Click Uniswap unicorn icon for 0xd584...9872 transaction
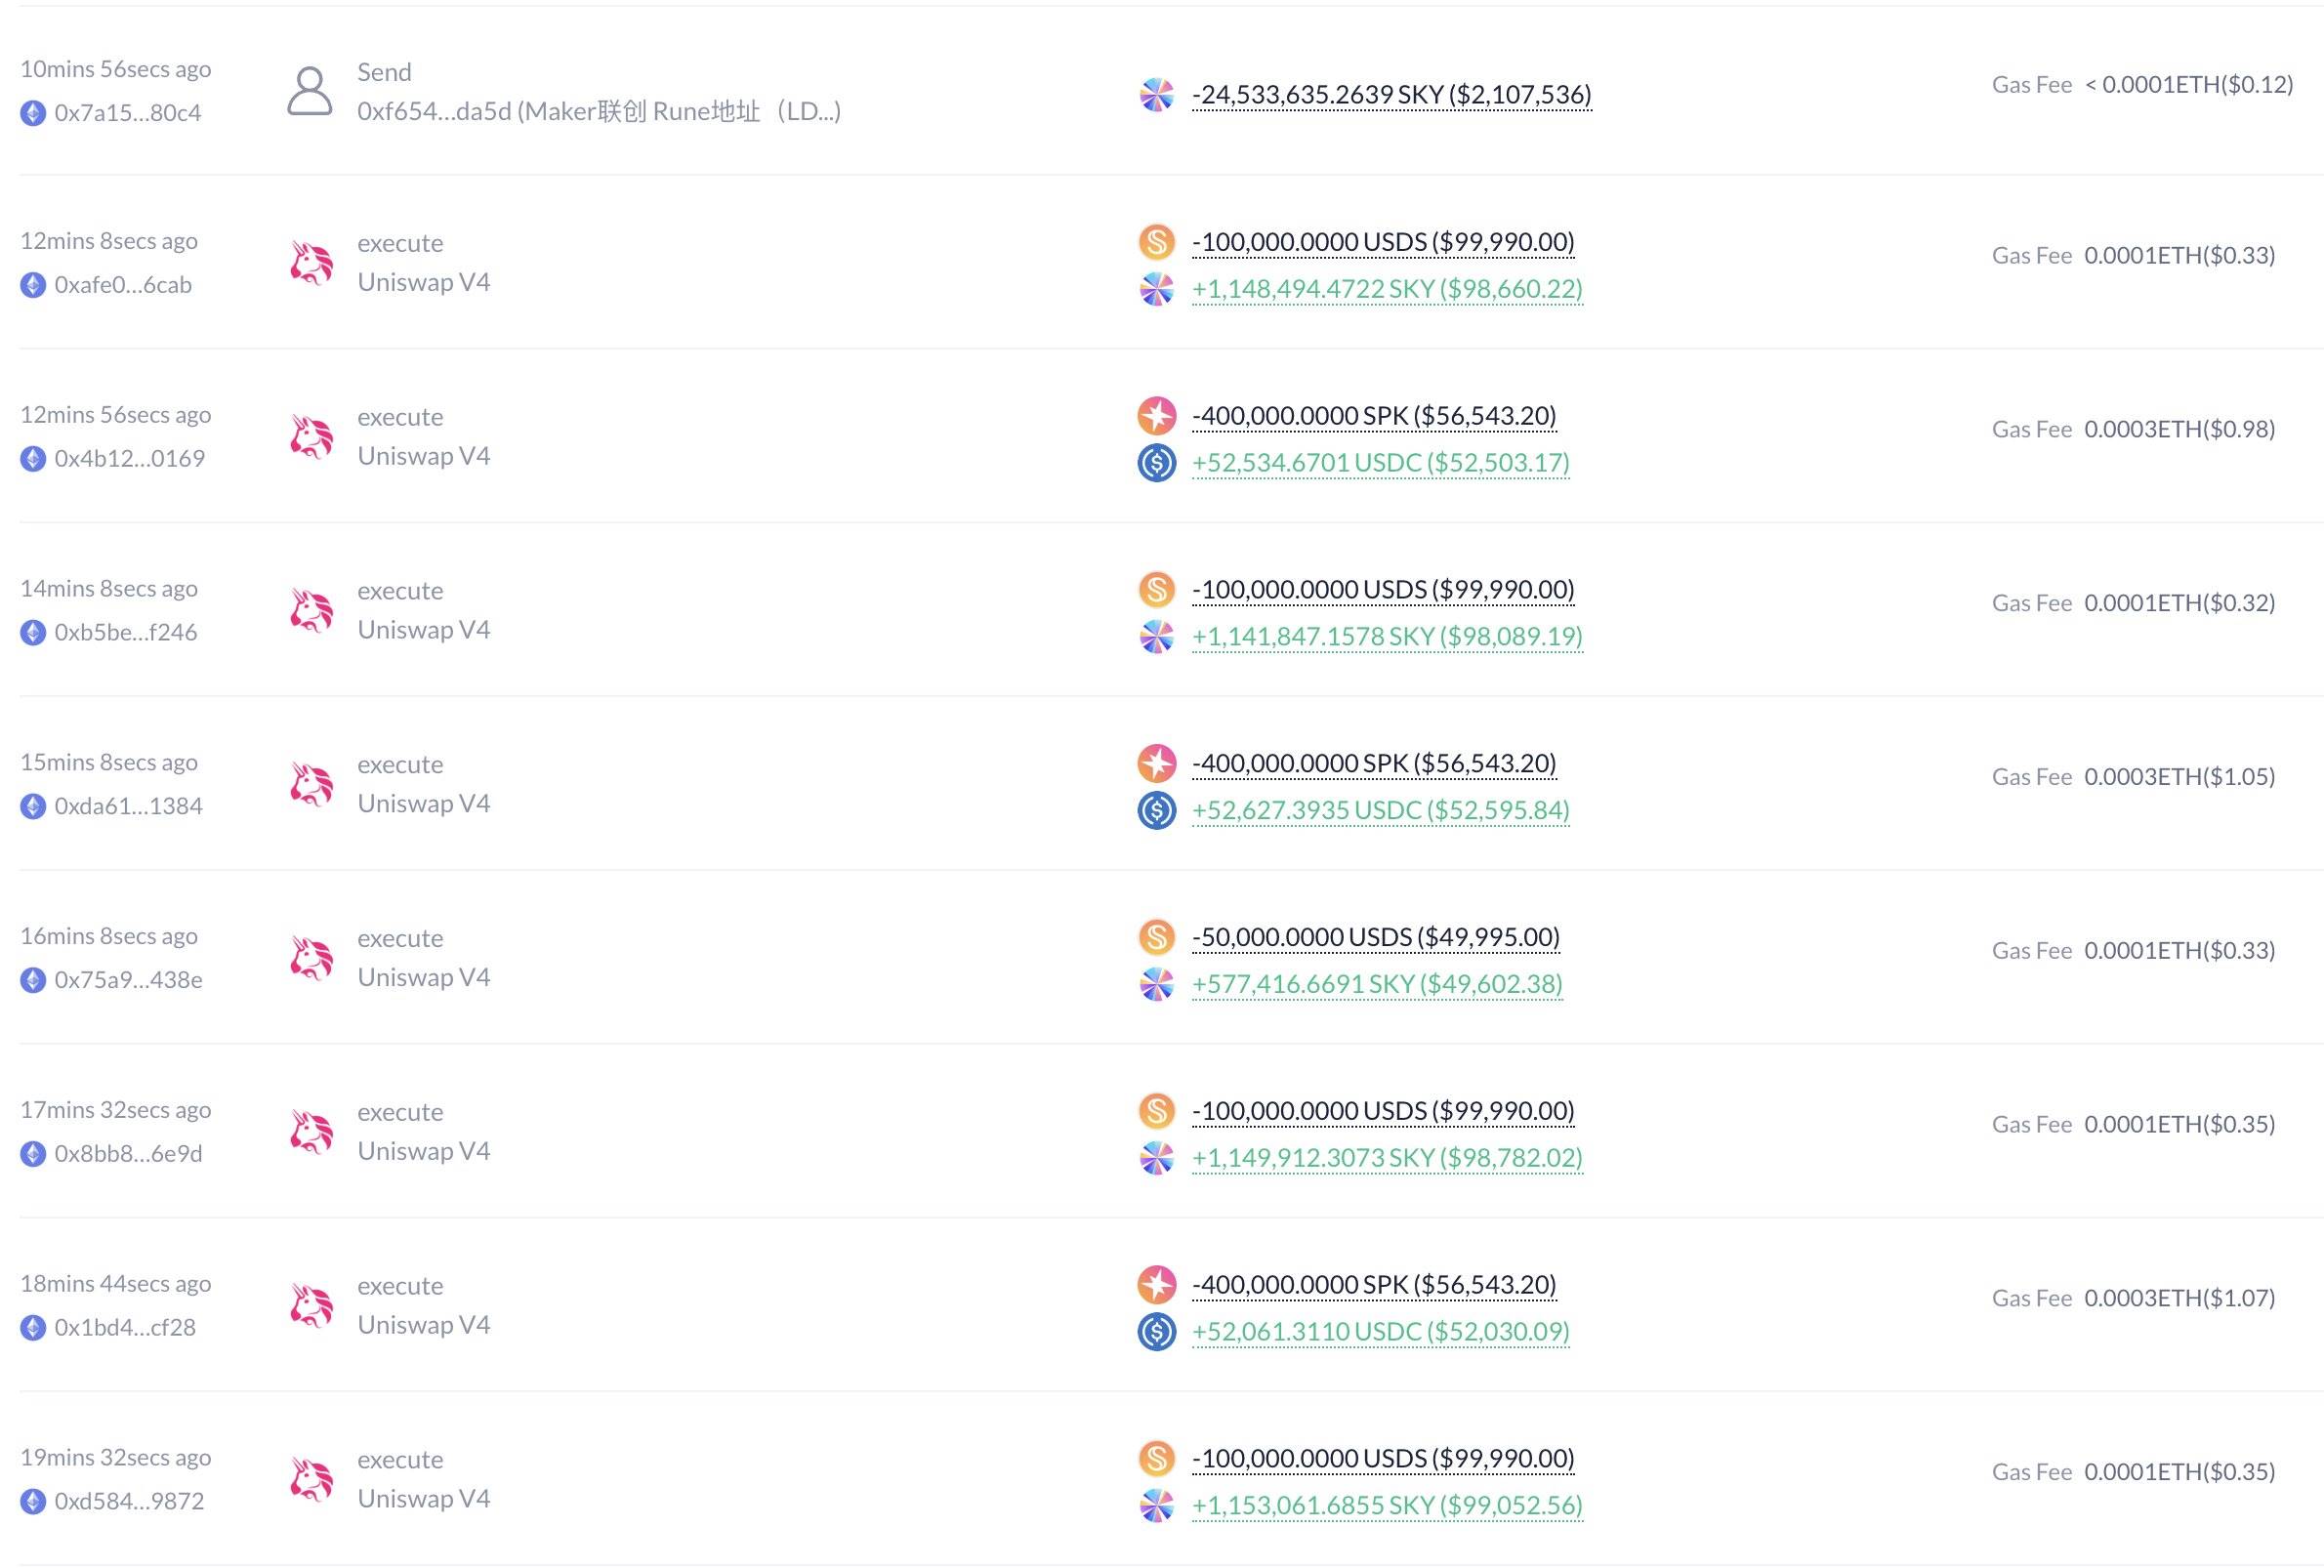The width and height of the screenshot is (2324, 1568). [311, 1480]
